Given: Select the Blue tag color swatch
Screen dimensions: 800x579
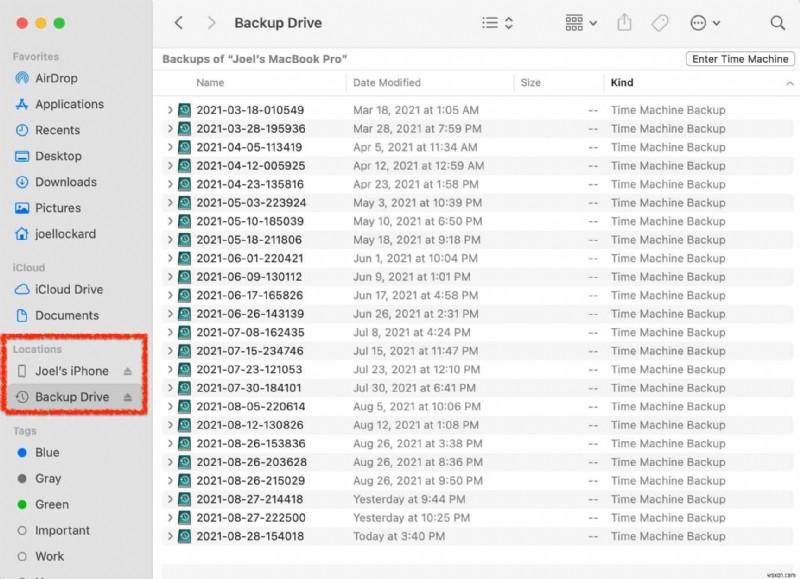Looking at the screenshot, I should tap(22, 453).
